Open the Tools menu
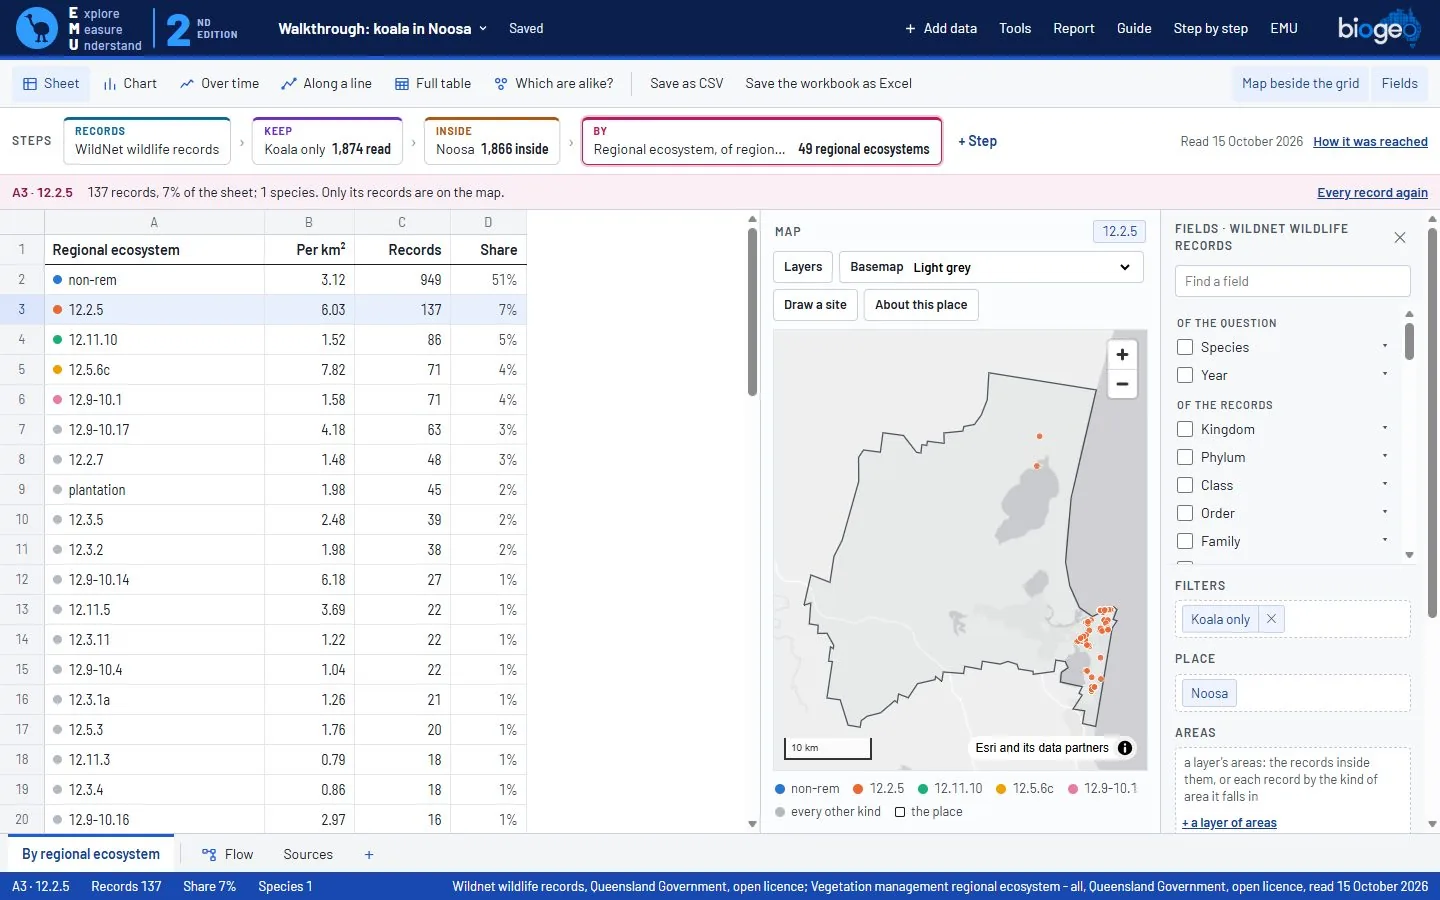The height and width of the screenshot is (900, 1440). pyautogui.click(x=1015, y=28)
